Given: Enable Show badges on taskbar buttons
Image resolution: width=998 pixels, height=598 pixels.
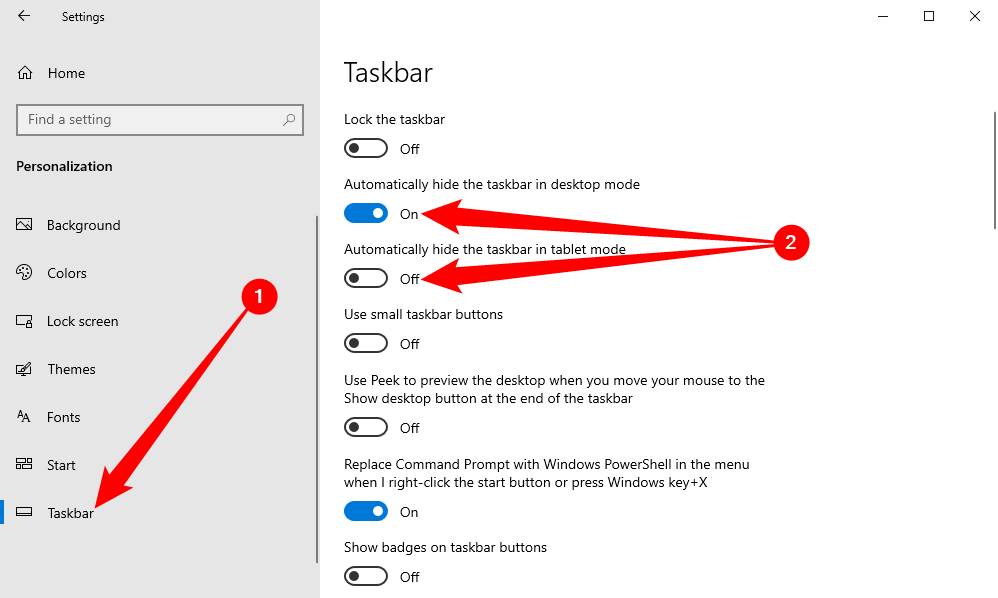Looking at the screenshot, I should pos(366,577).
